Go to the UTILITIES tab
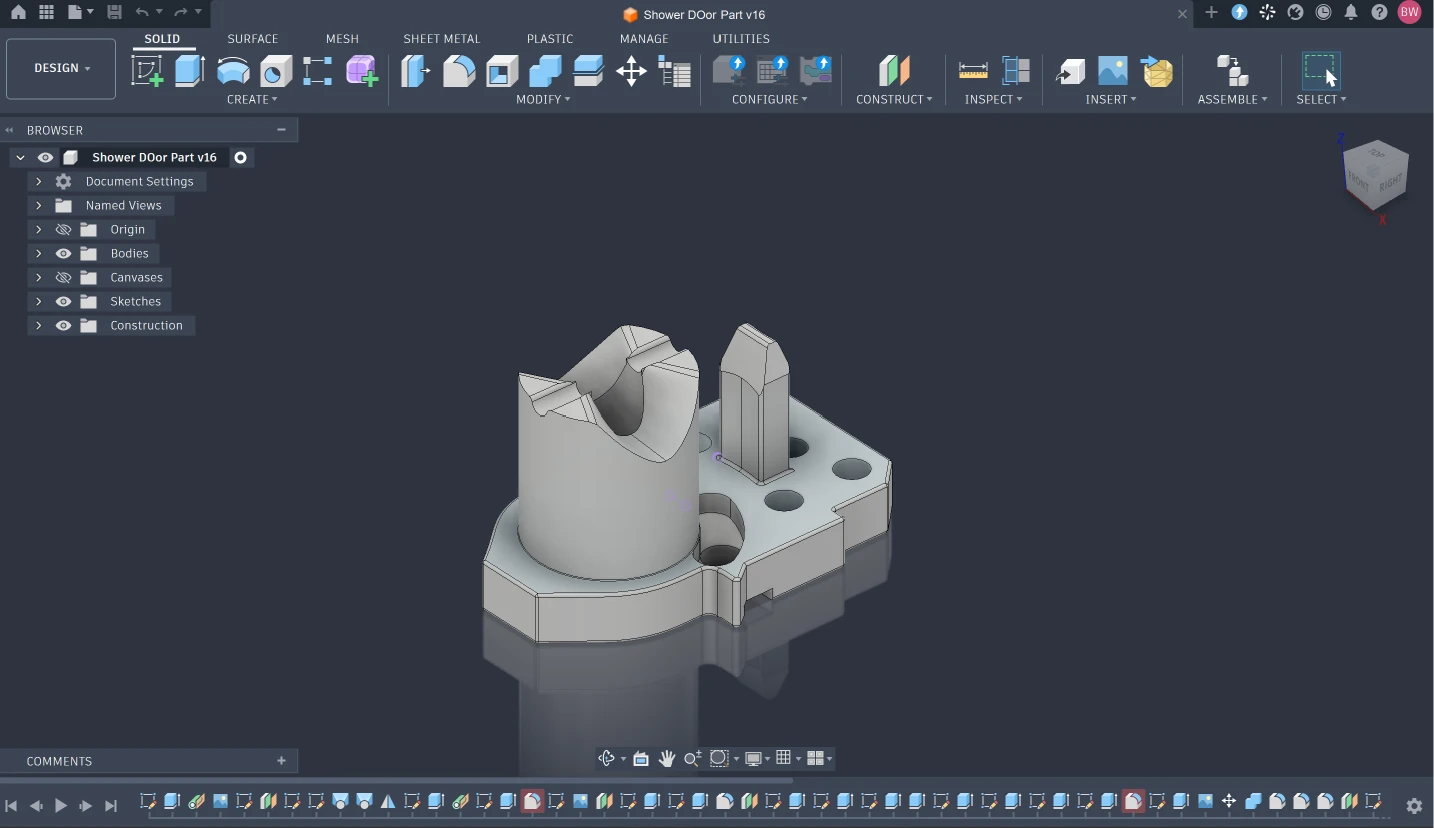The image size is (1434, 828). (x=741, y=39)
